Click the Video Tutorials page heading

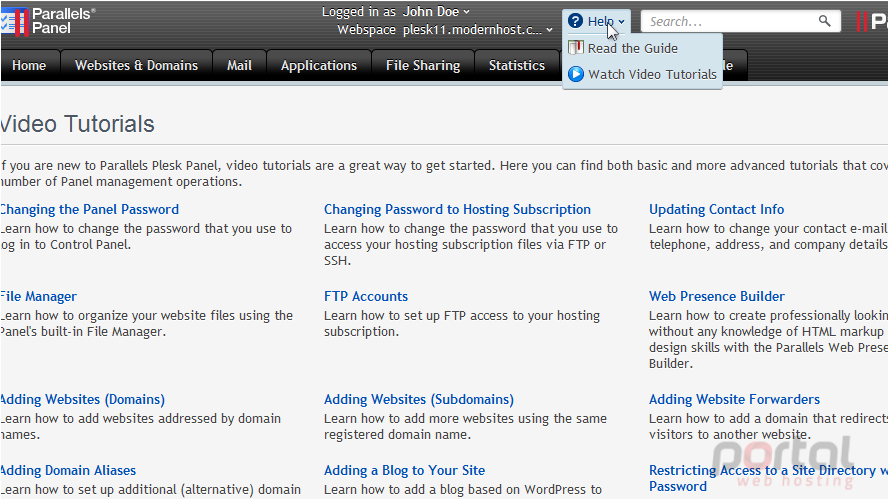[77, 124]
